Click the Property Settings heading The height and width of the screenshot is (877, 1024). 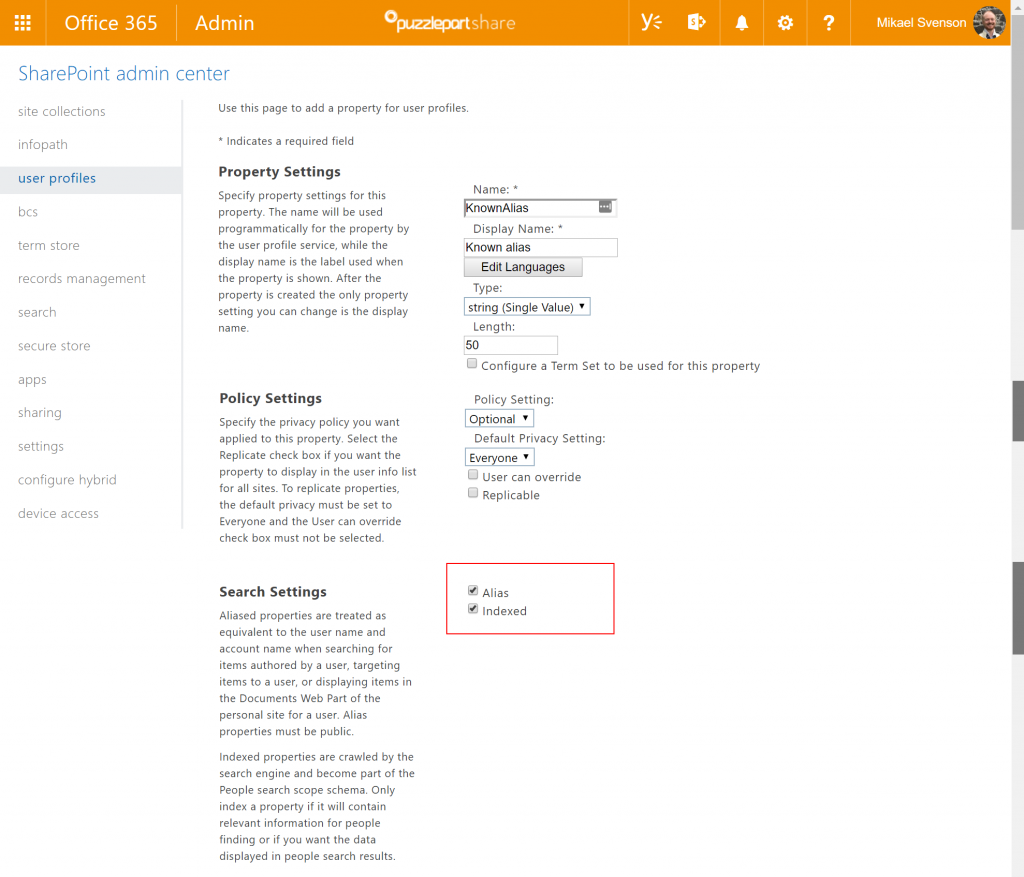[280, 172]
